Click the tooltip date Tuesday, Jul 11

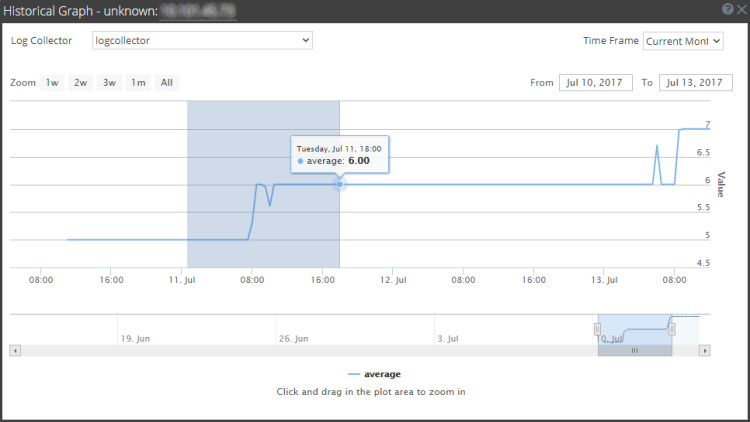pyautogui.click(x=339, y=149)
